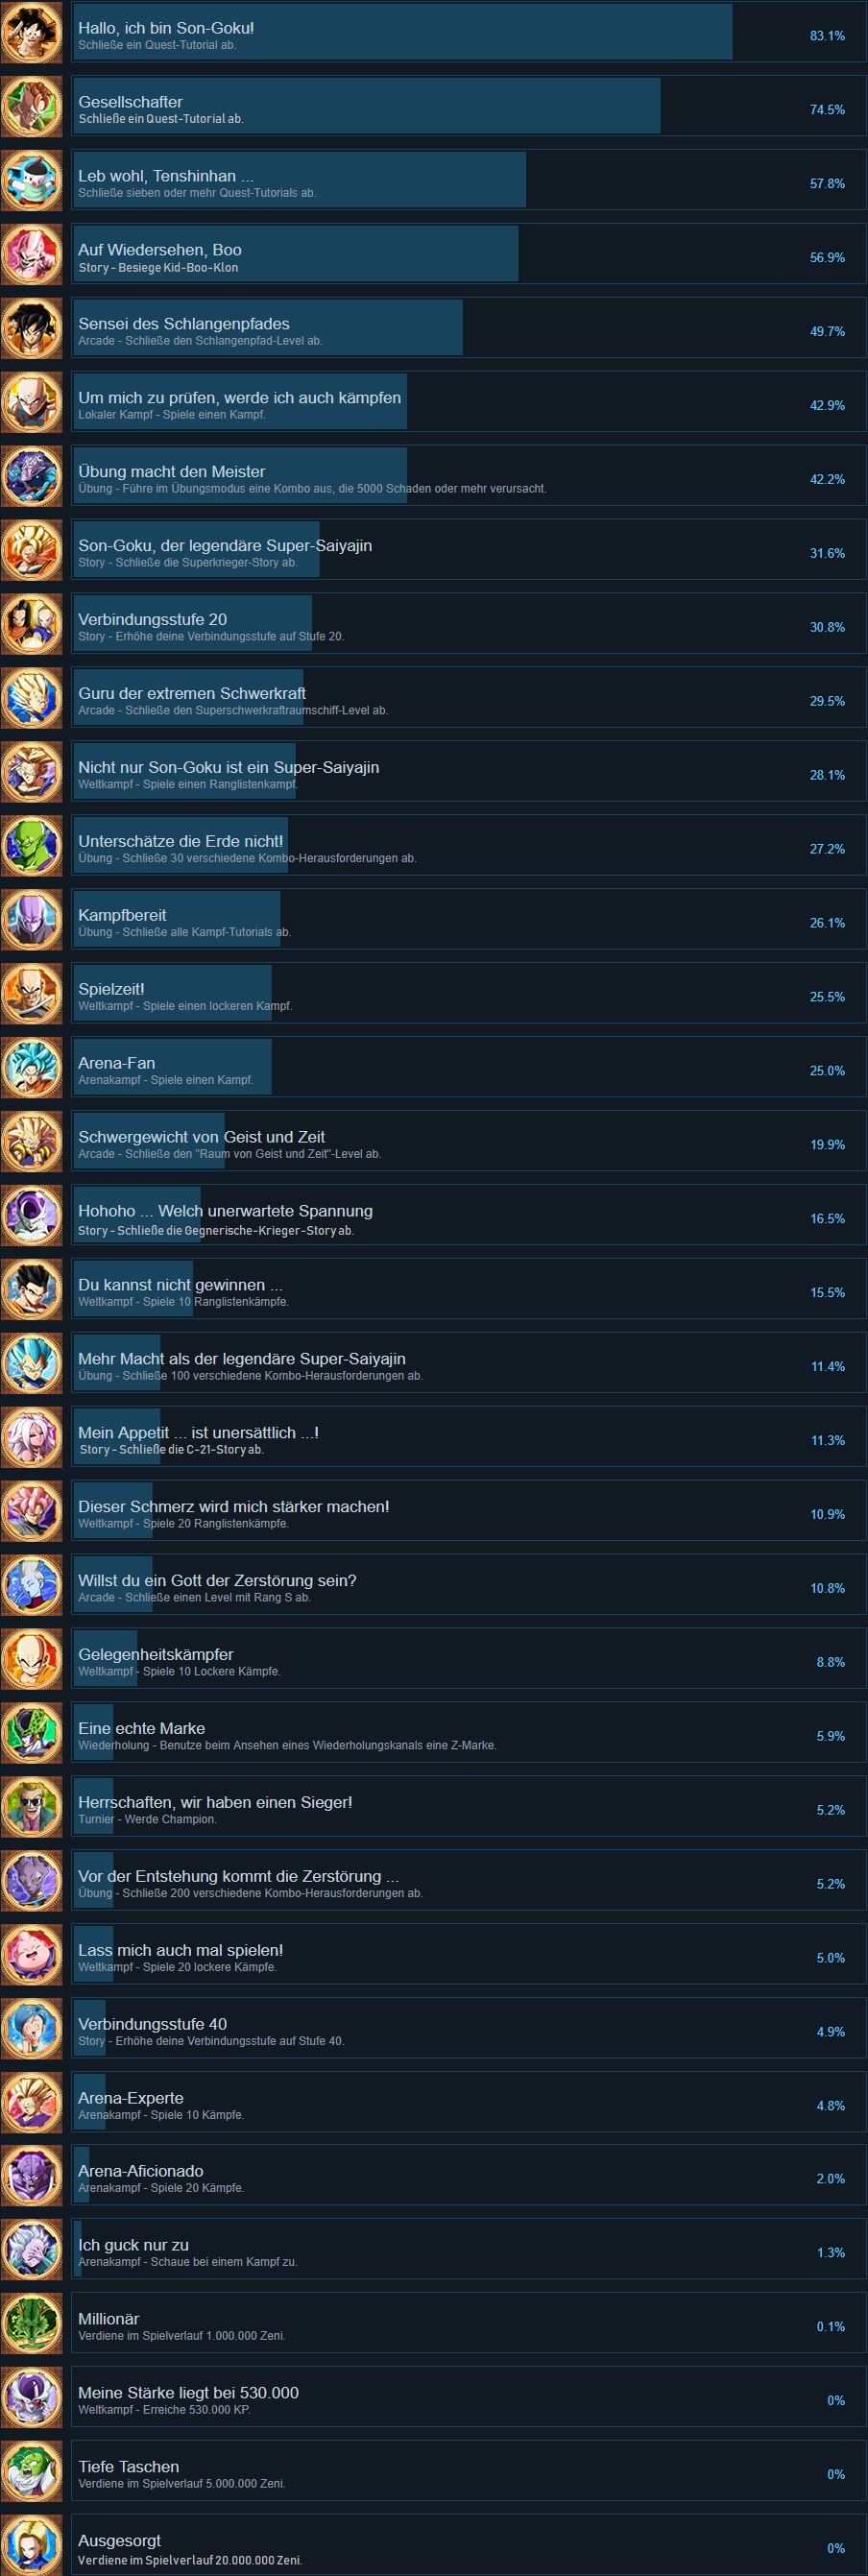Select the Meine Stärke liegt bei 530.000 title
Image resolution: width=868 pixels, height=2576 pixels.
click(x=188, y=2393)
